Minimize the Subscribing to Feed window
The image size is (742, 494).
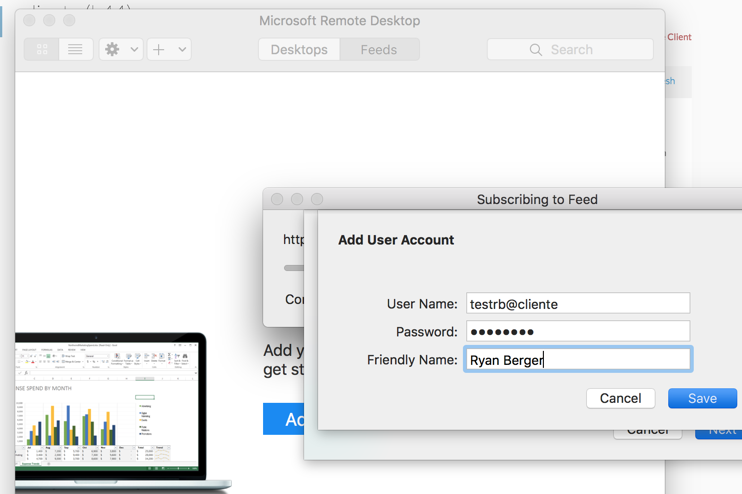pos(297,199)
